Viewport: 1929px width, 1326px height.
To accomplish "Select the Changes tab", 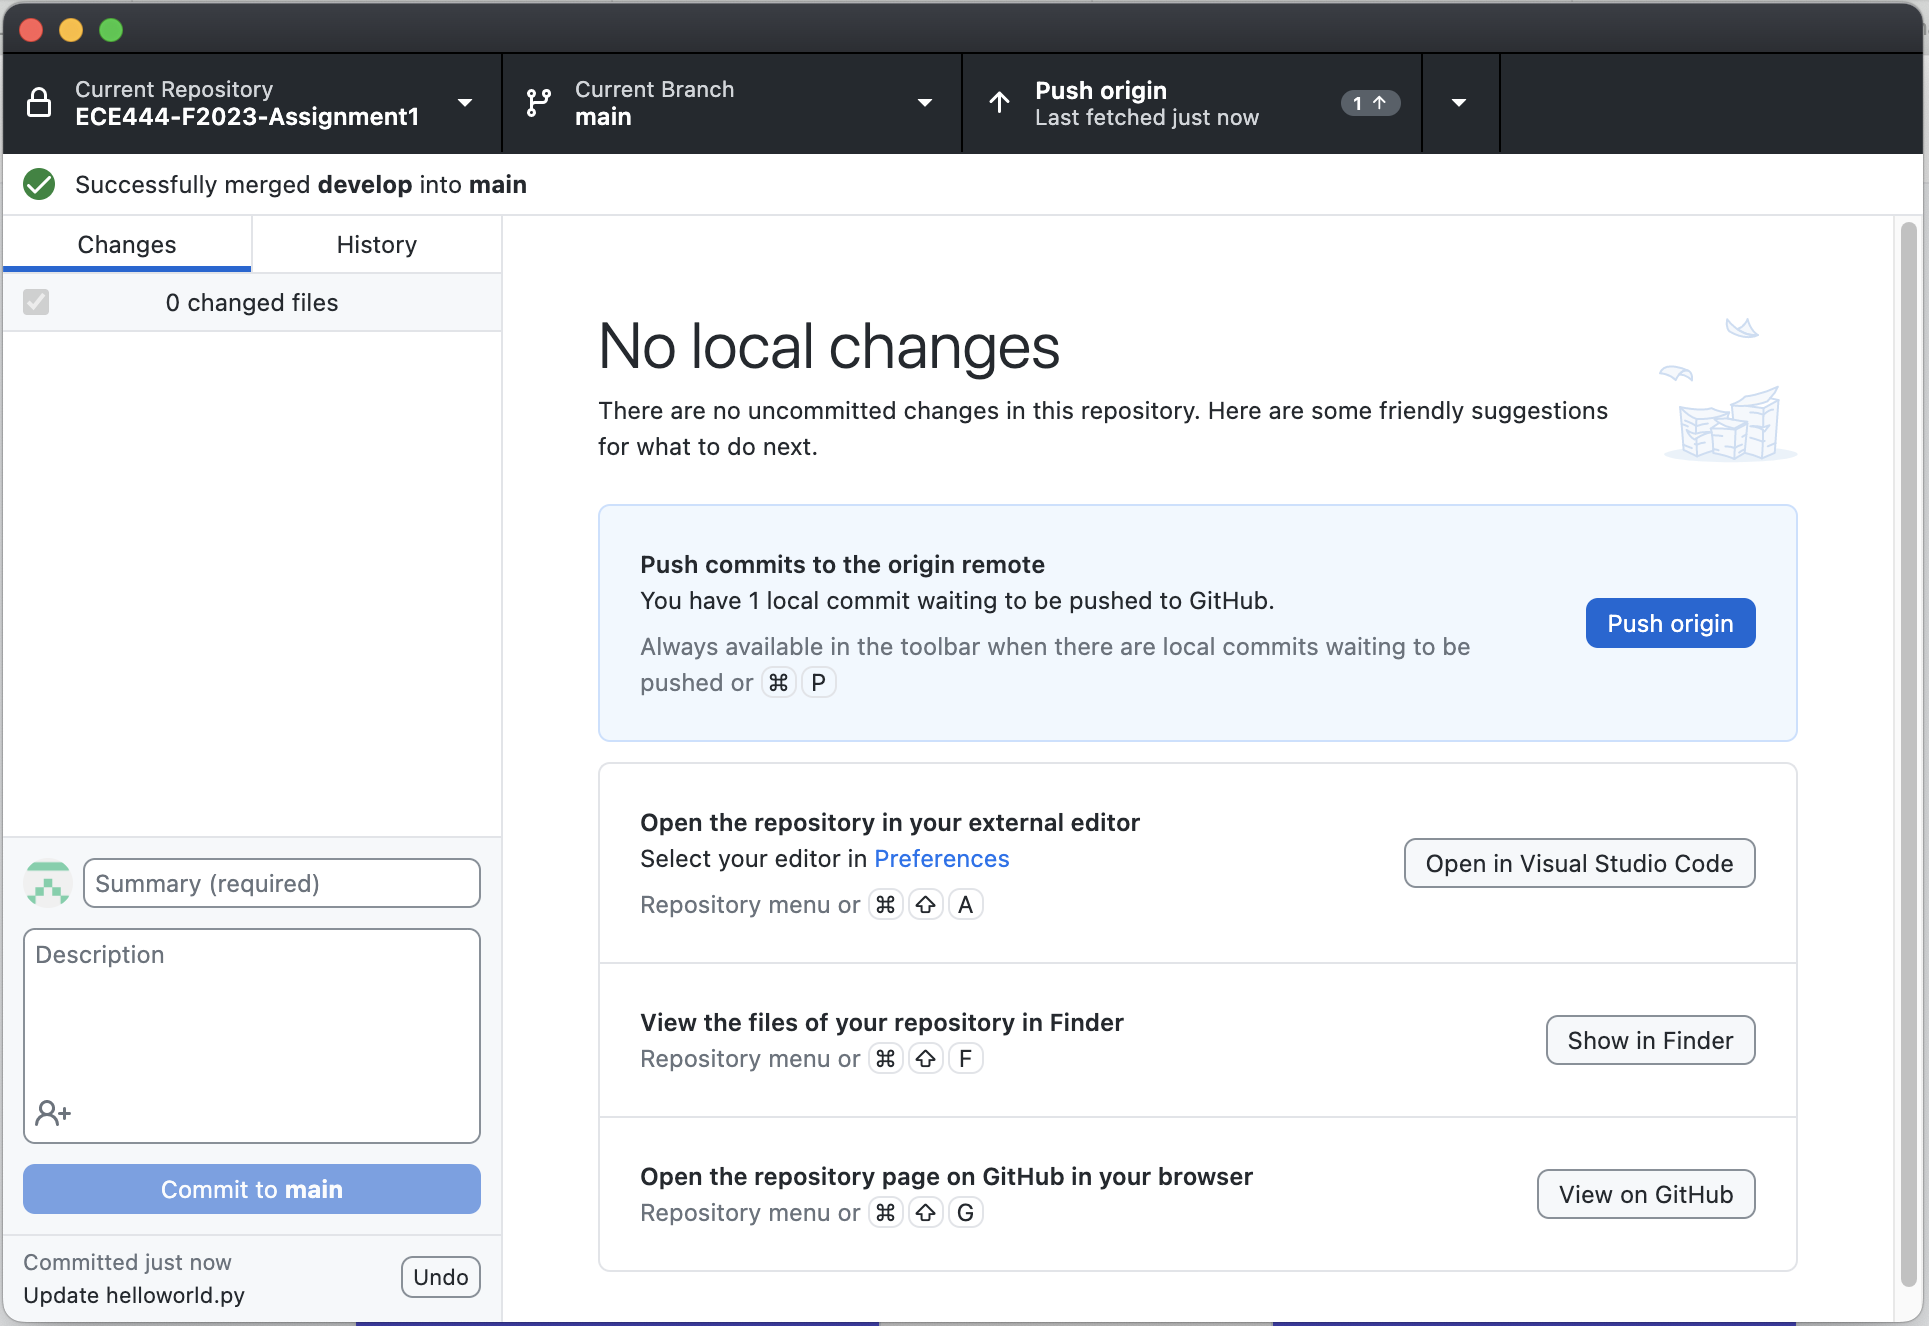I will tap(127, 245).
